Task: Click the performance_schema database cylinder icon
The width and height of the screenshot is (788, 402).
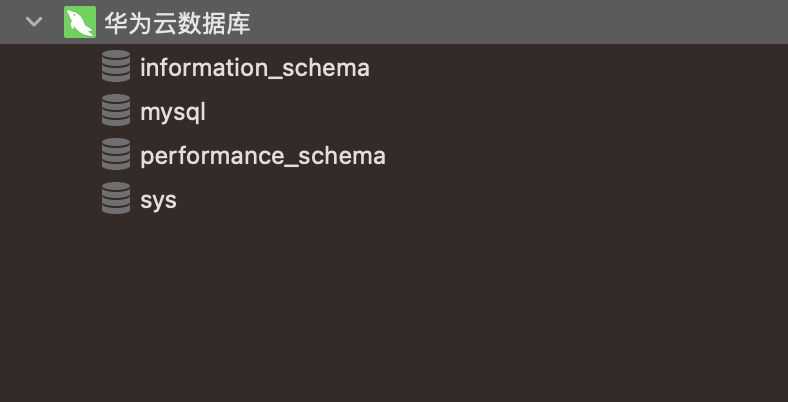Action: pos(116,156)
